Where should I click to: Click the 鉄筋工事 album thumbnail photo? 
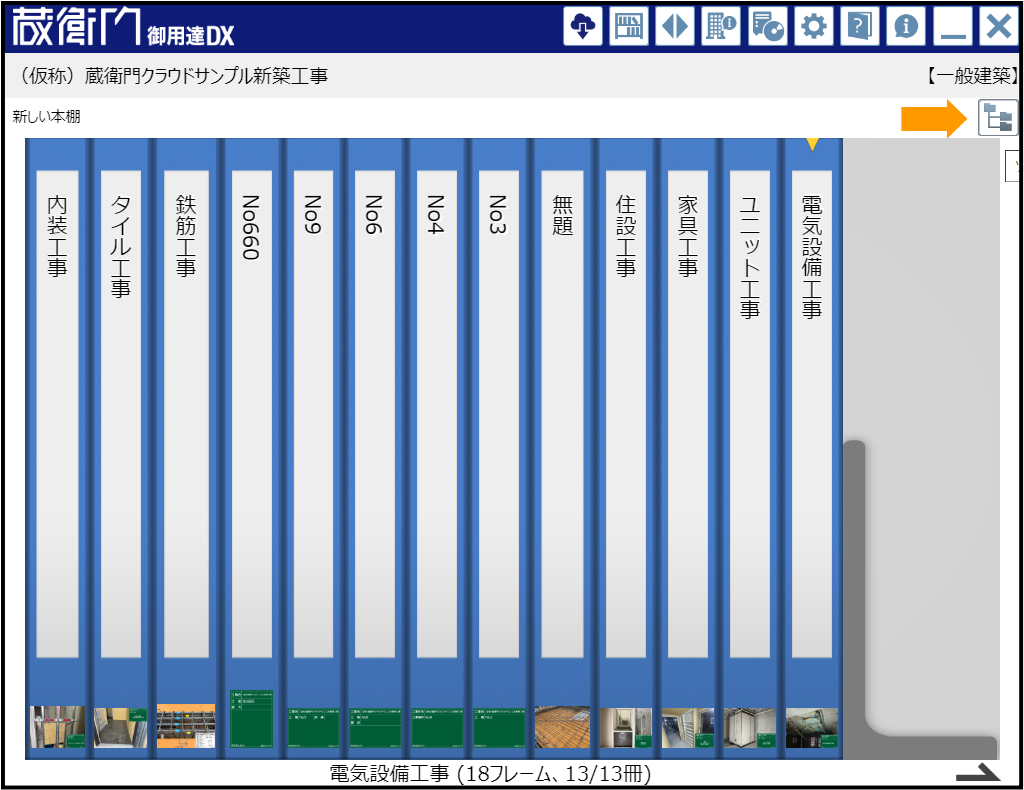point(185,727)
